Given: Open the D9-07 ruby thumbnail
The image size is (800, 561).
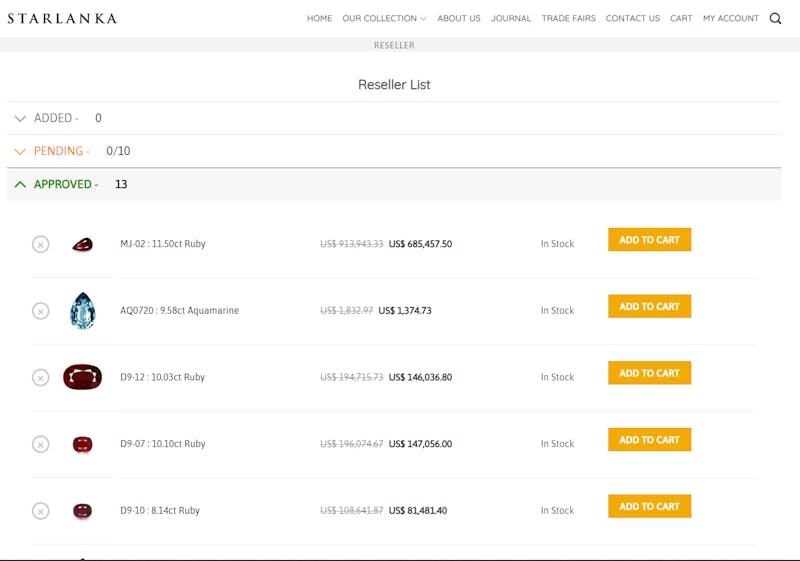Looking at the screenshot, I should point(83,444).
